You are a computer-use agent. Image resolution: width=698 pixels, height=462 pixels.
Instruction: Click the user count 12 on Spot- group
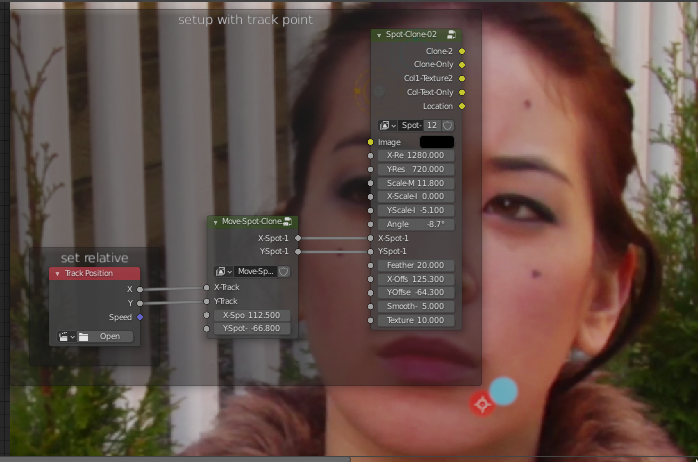tap(432, 126)
